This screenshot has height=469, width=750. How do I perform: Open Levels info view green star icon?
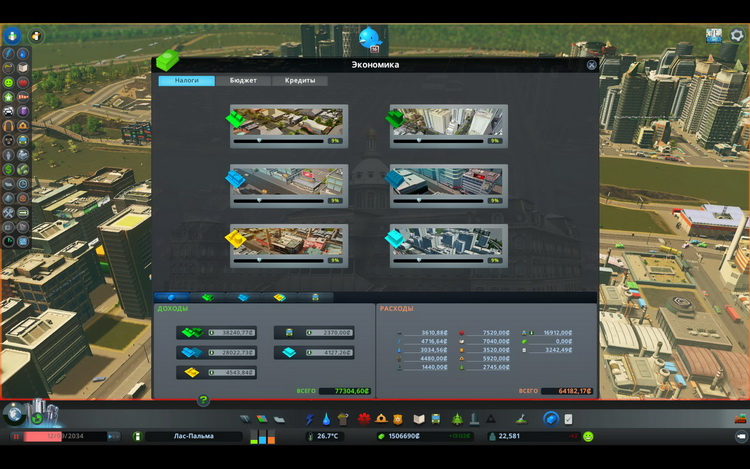(9, 97)
